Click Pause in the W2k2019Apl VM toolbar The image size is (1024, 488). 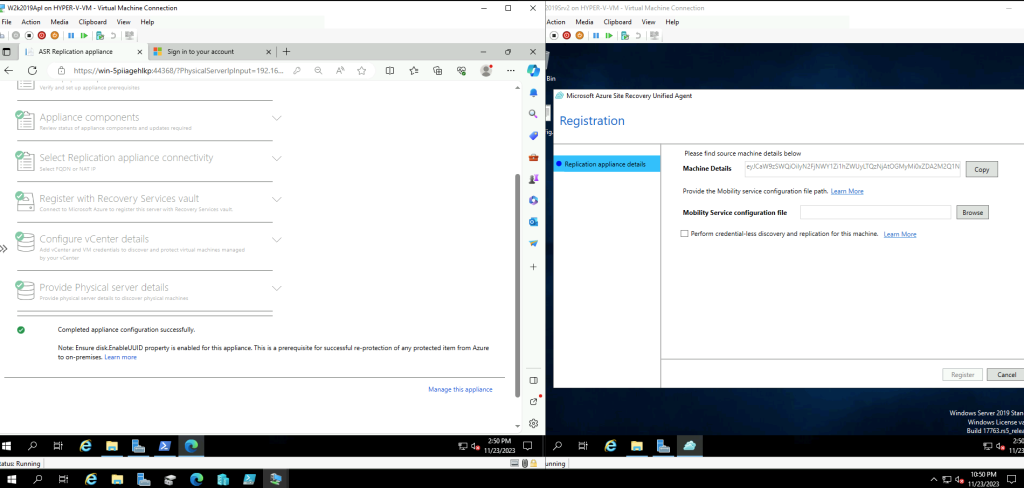73,35
